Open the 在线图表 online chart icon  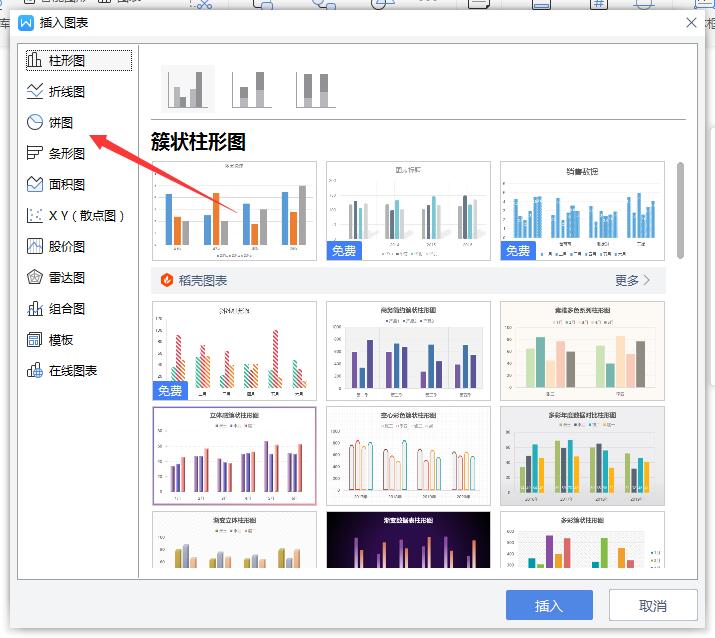35,371
